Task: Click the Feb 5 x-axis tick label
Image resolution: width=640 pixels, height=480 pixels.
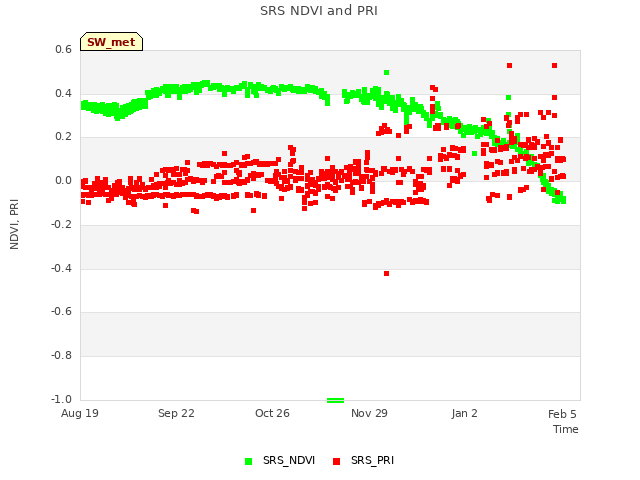Action: (562, 414)
